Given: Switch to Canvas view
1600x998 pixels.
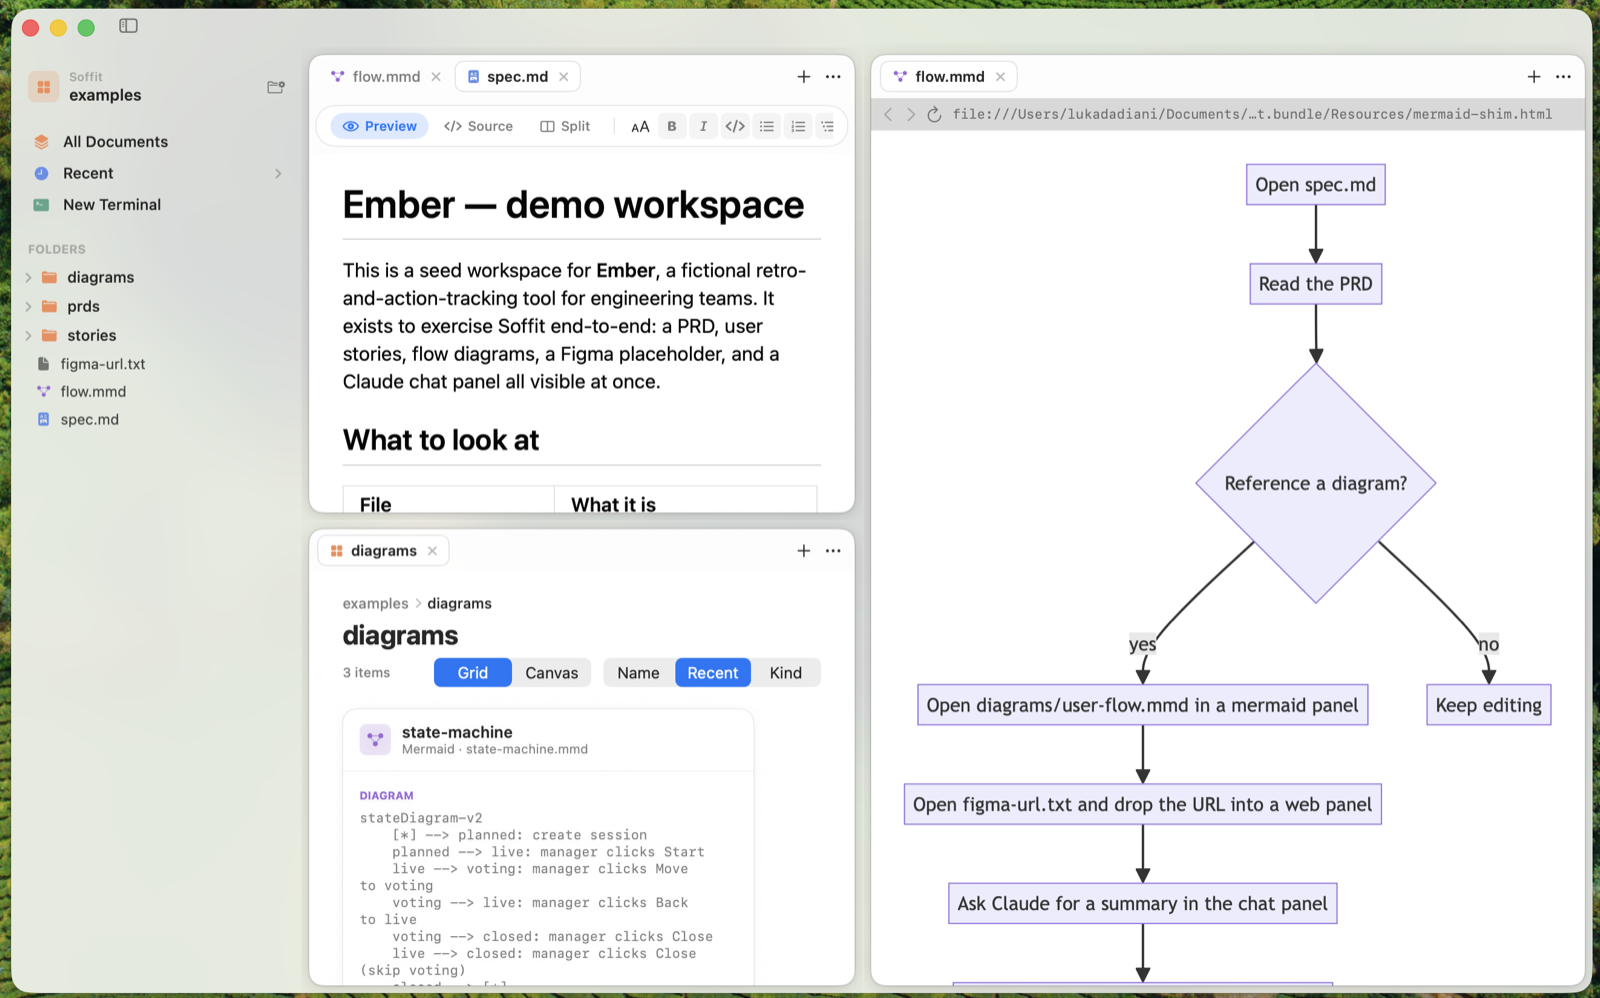Looking at the screenshot, I should coord(552,673).
